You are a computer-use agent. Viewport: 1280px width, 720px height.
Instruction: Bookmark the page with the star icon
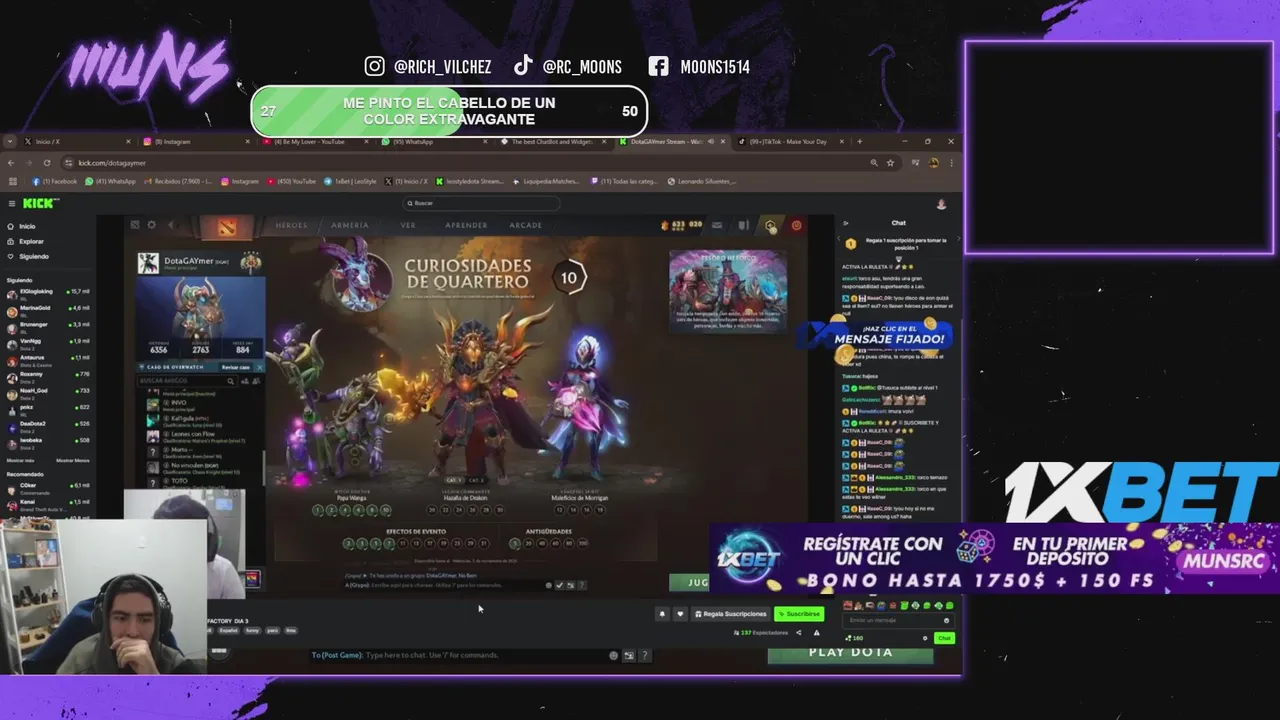(x=890, y=162)
